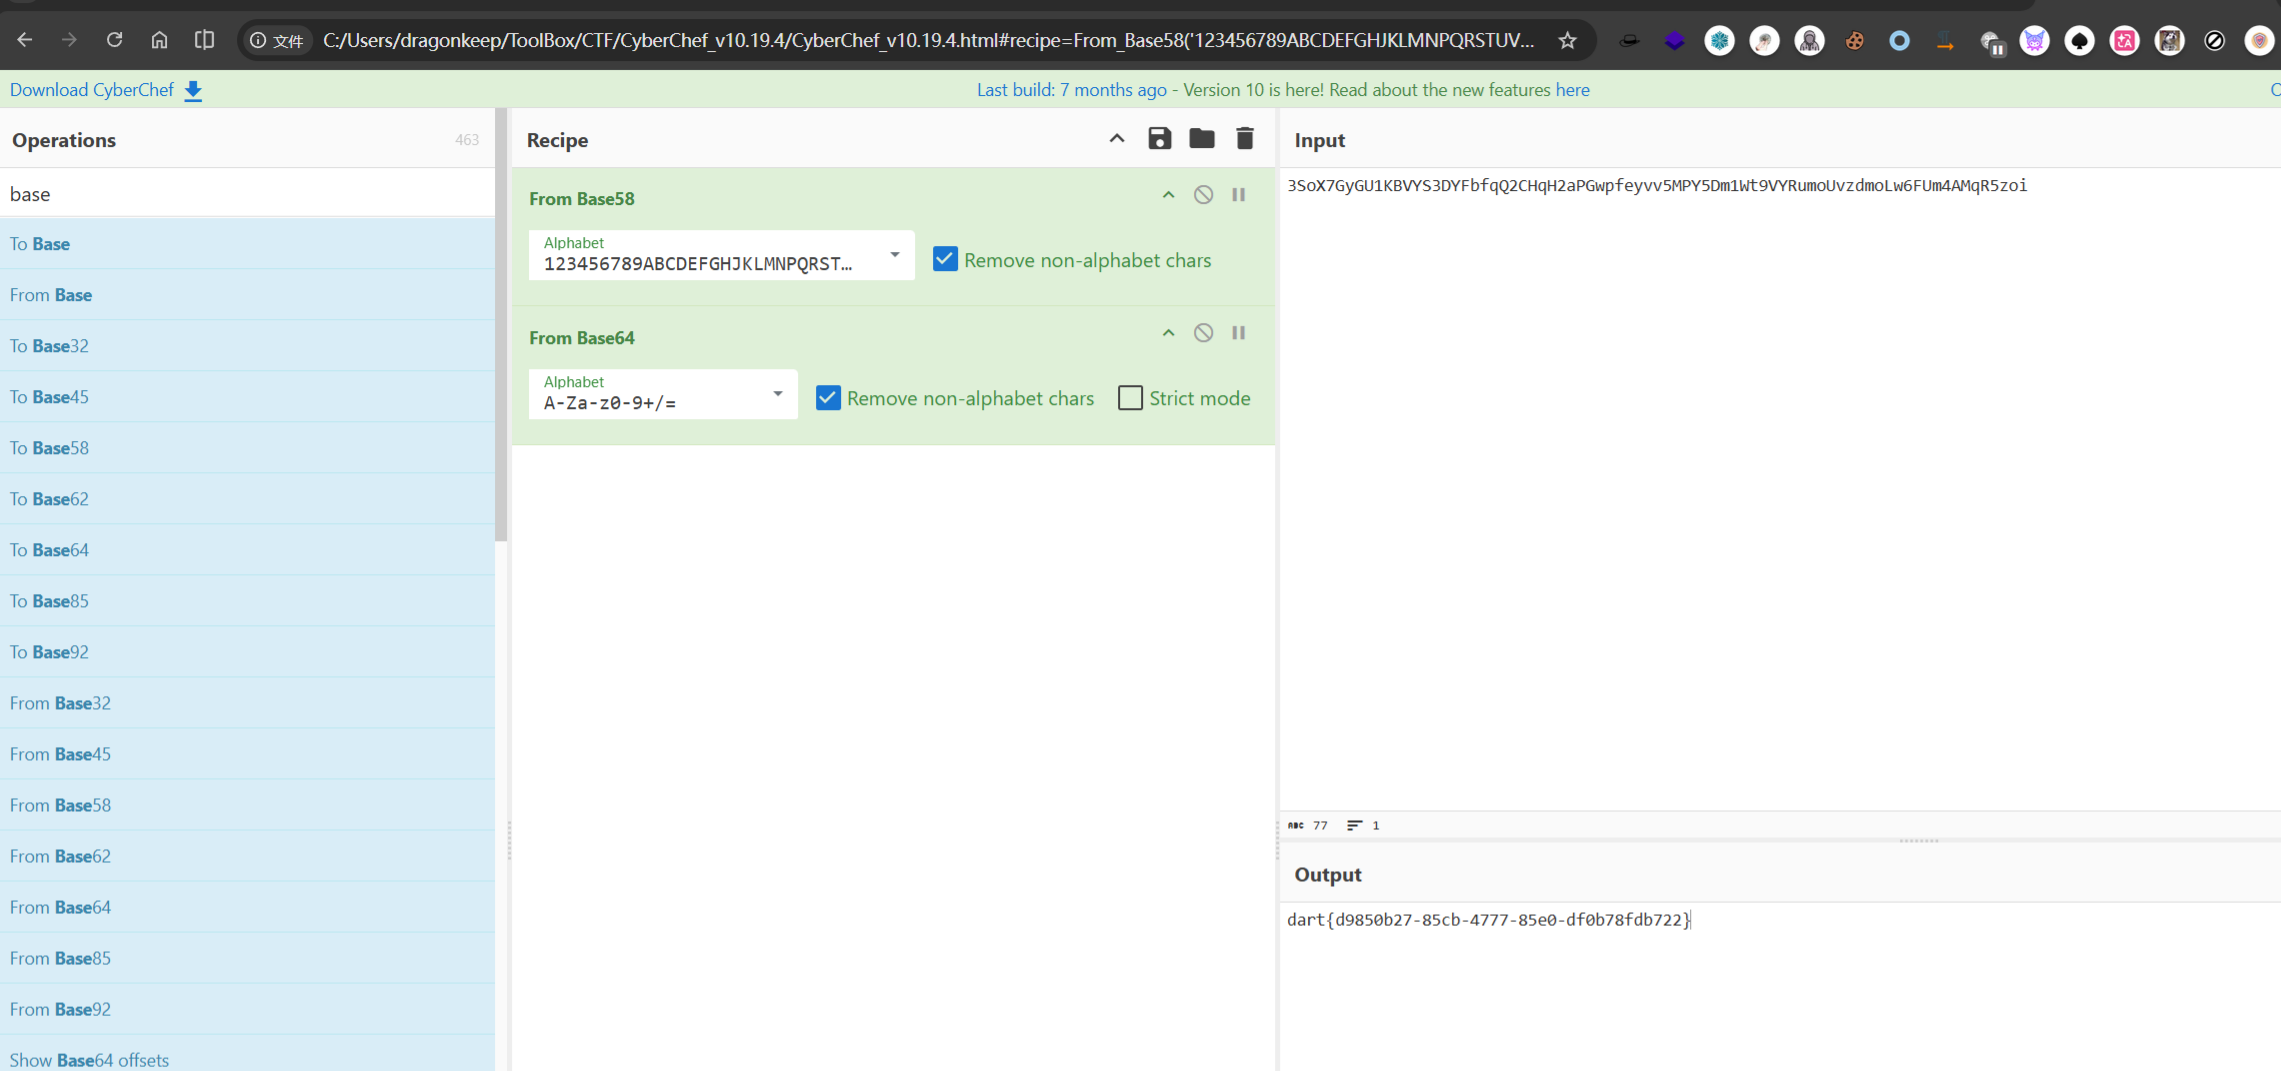Uncheck Base64 Remove non-alphabet chars

coord(828,398)
